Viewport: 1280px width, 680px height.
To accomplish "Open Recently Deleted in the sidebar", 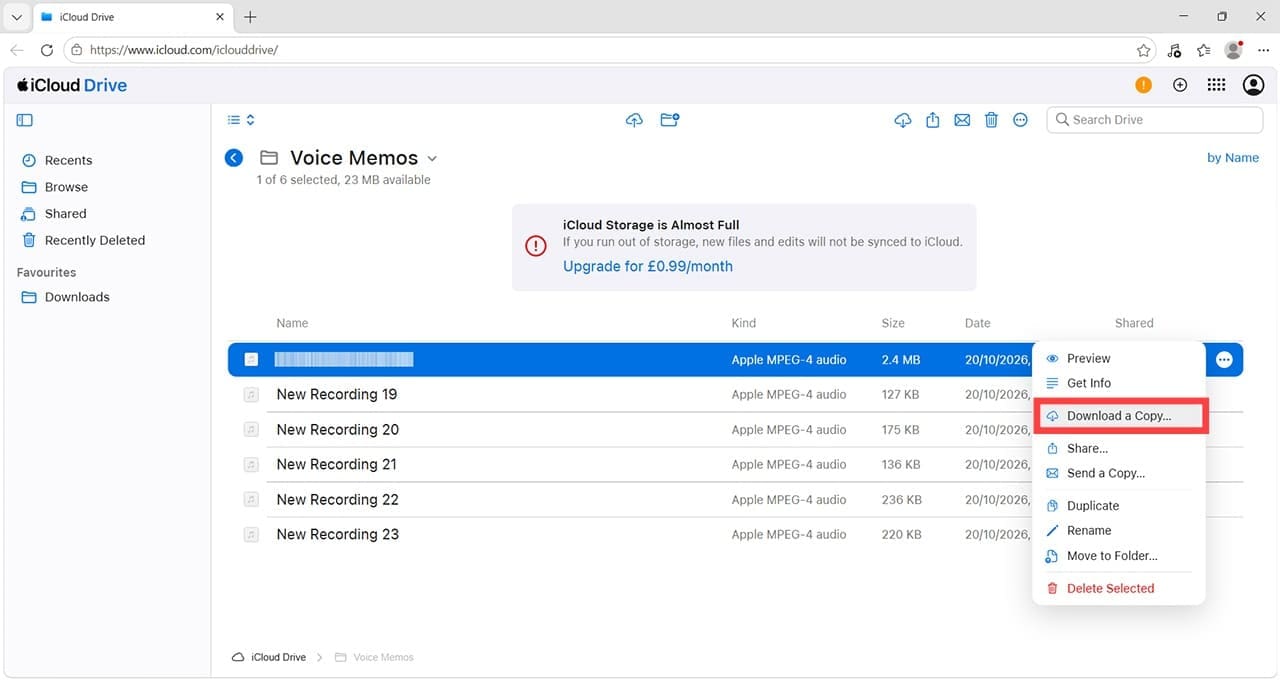I will pos(95,241).
